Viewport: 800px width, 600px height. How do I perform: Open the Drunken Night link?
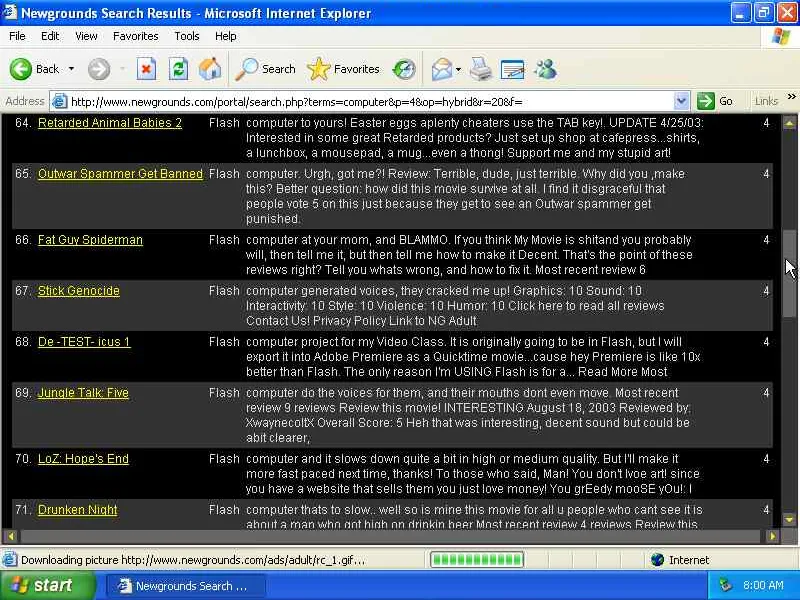pos(78,510)
